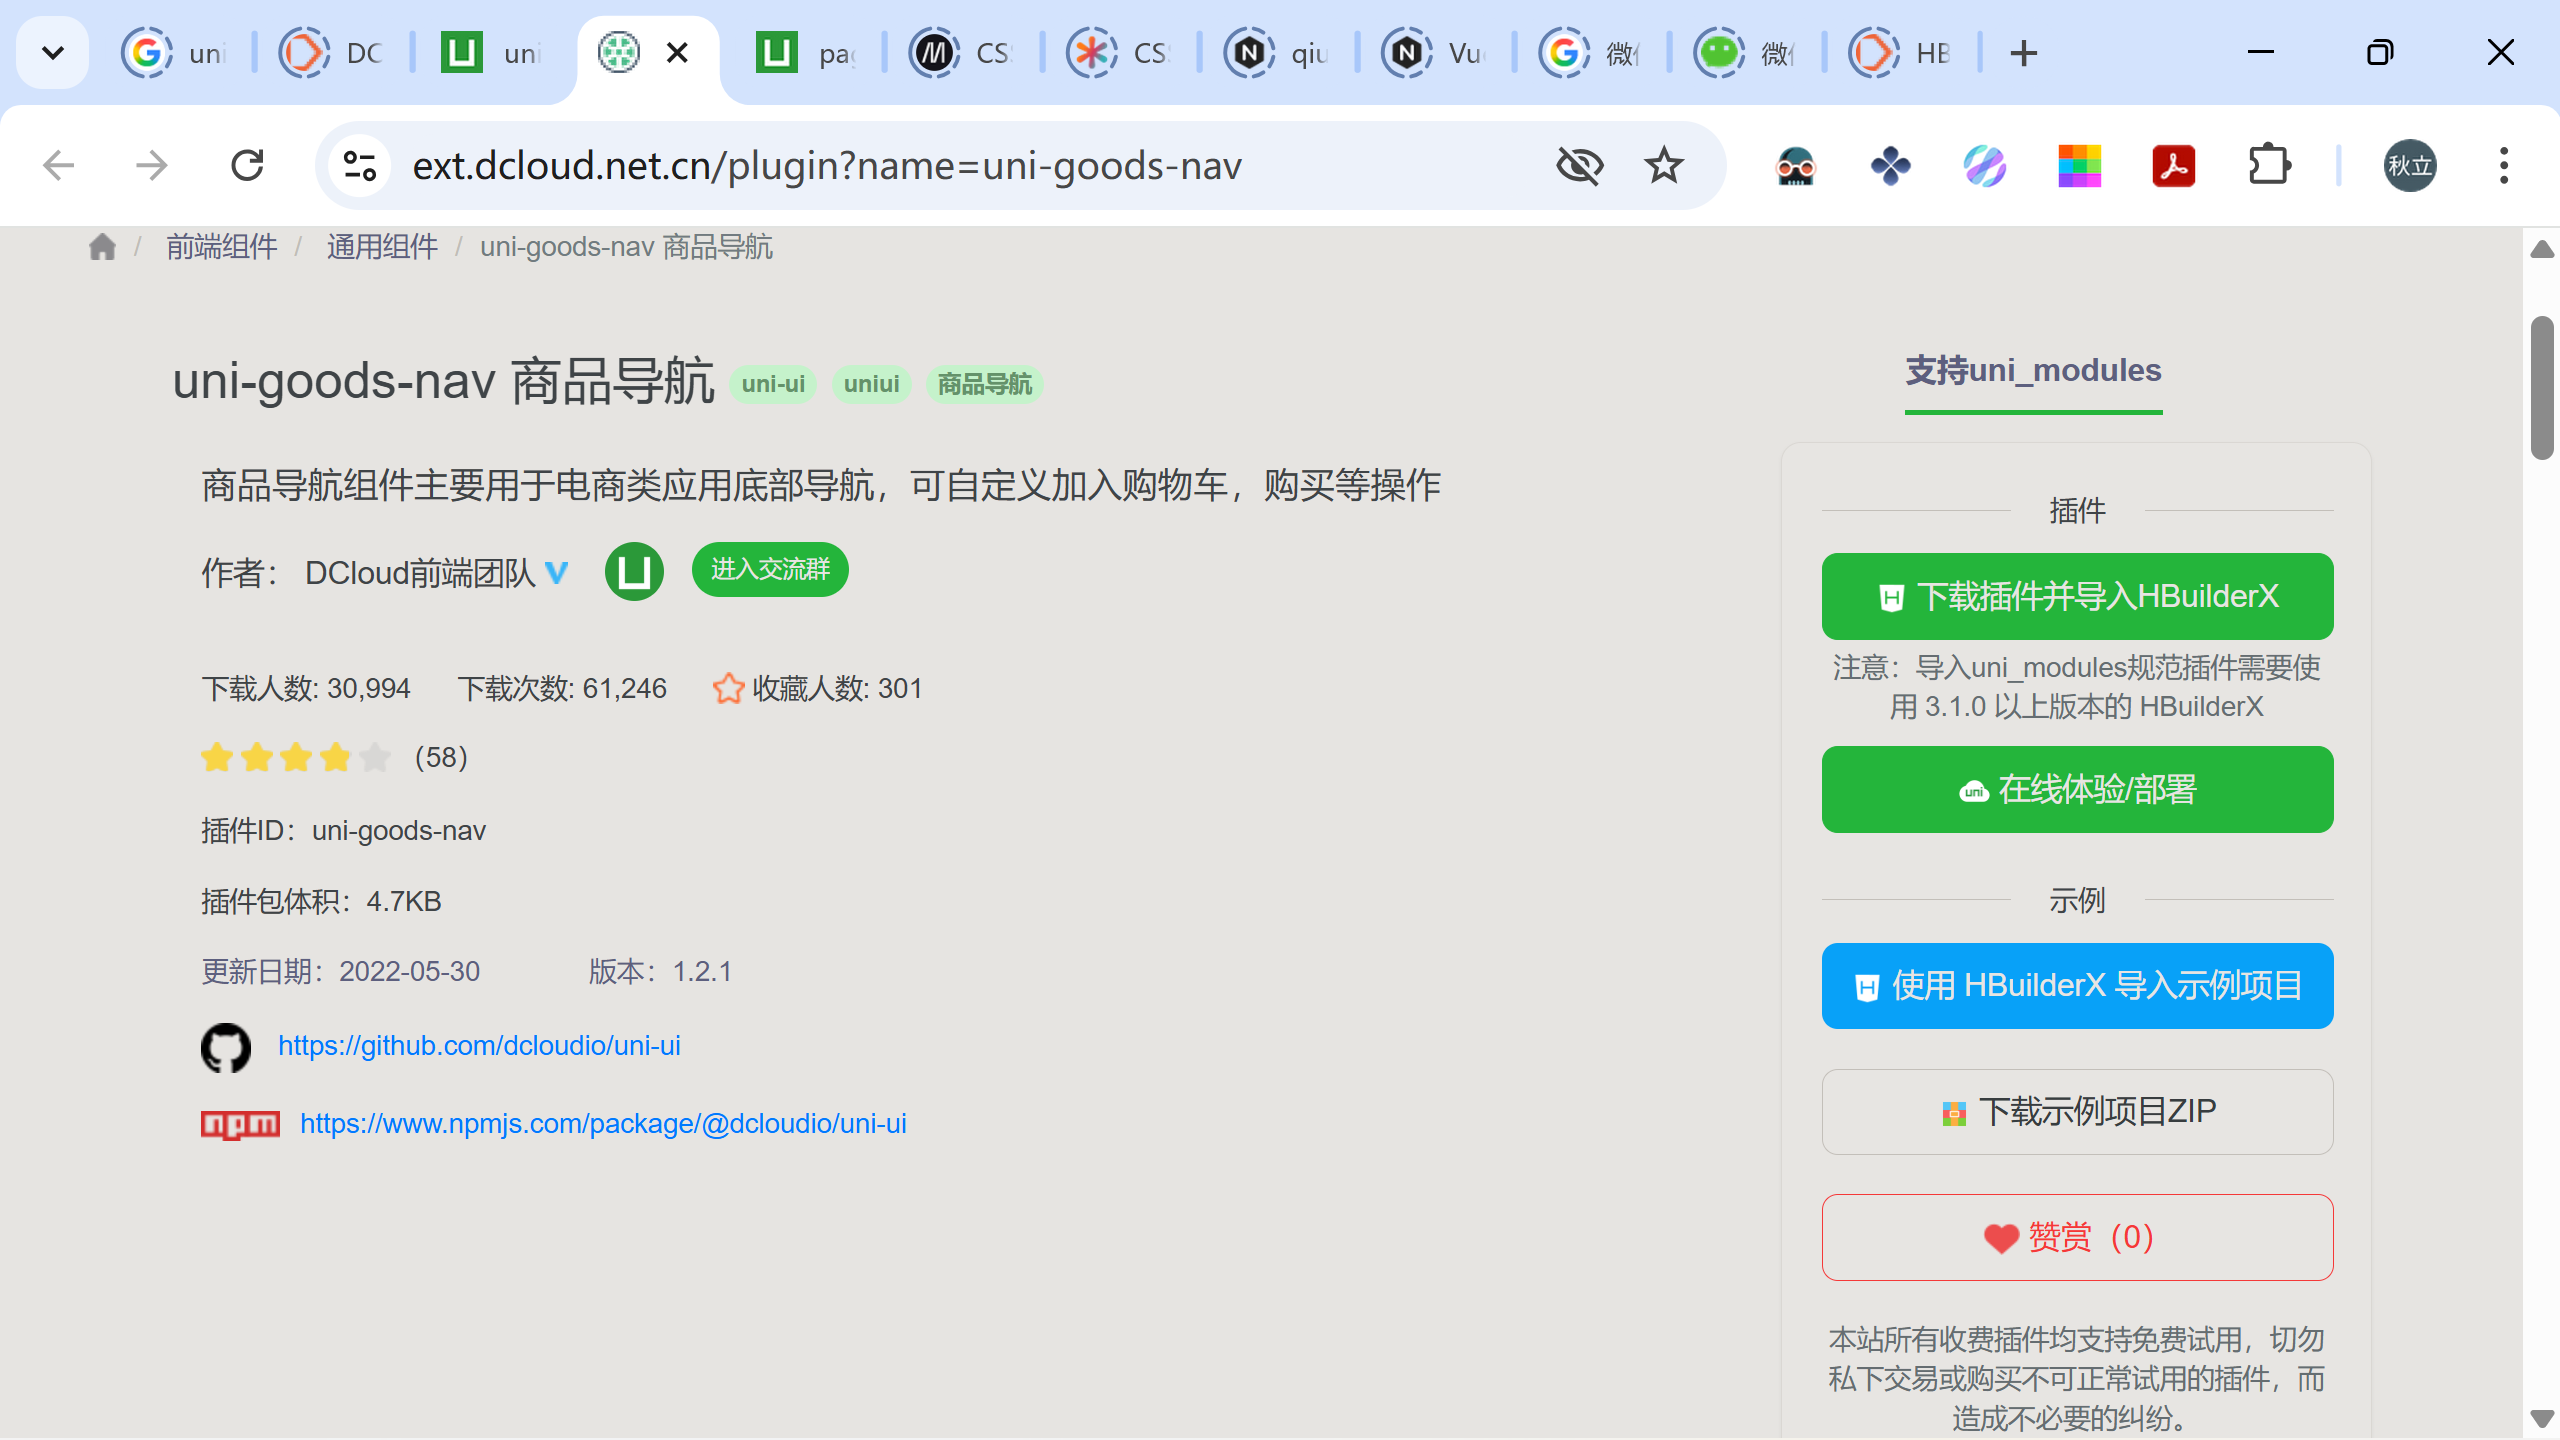
Task: Click 下载插件并导入HBuilderX button
Action: pos(2077,596)
